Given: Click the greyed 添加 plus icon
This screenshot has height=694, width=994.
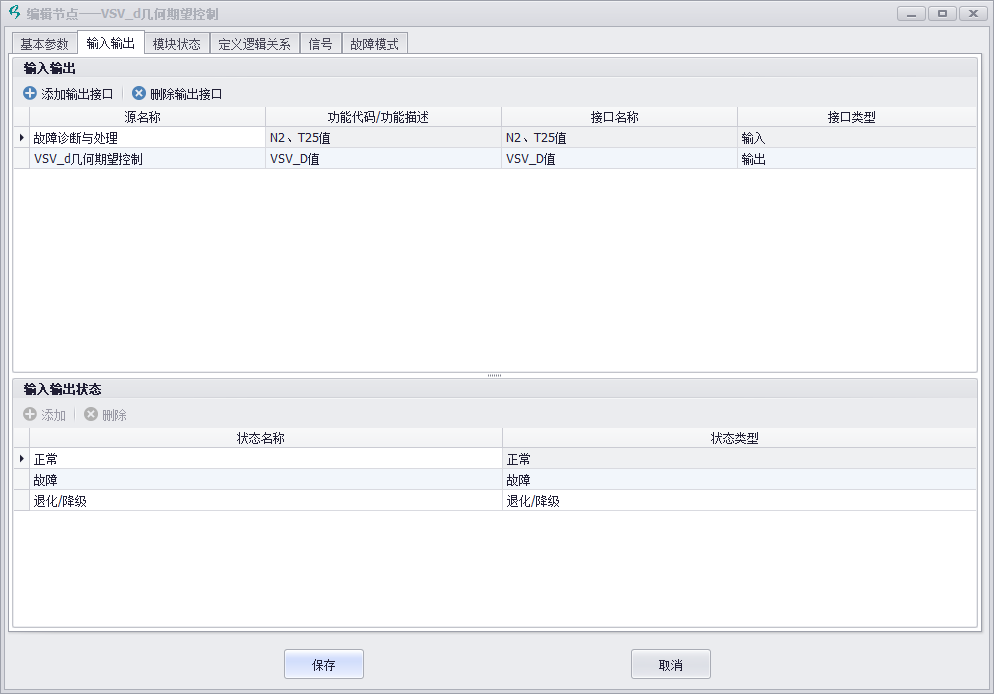Looking at the screenshot, I should tap(30, 414).
